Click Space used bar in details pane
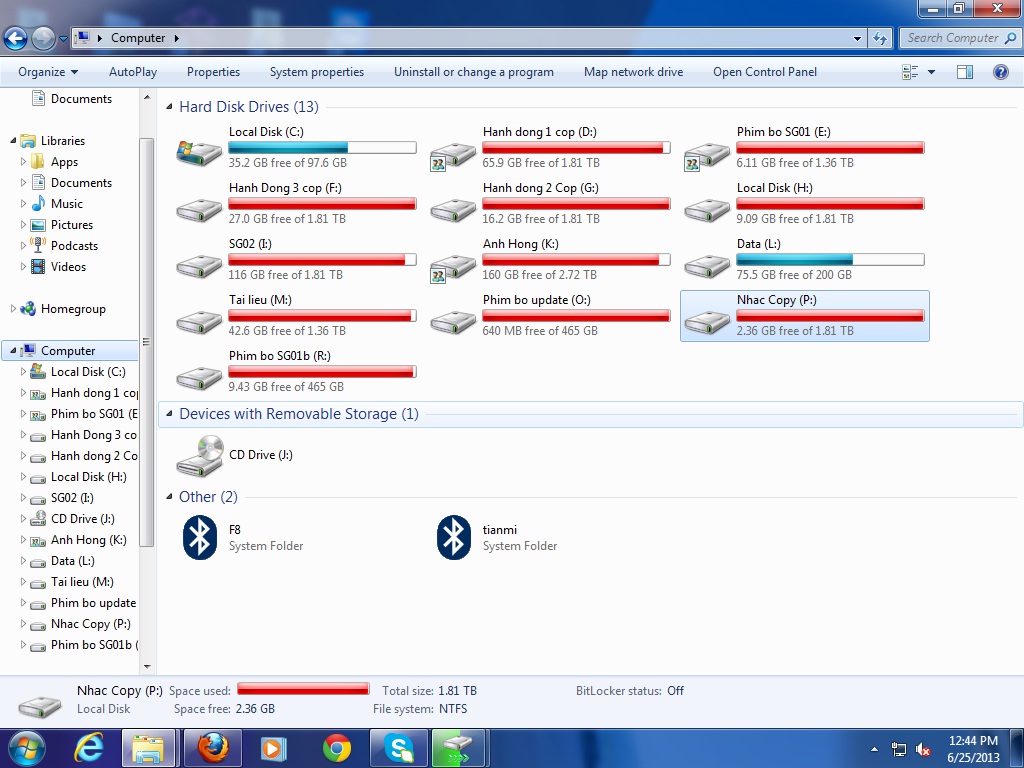This screenshot has height=768, width=1024. click(303, 689)
